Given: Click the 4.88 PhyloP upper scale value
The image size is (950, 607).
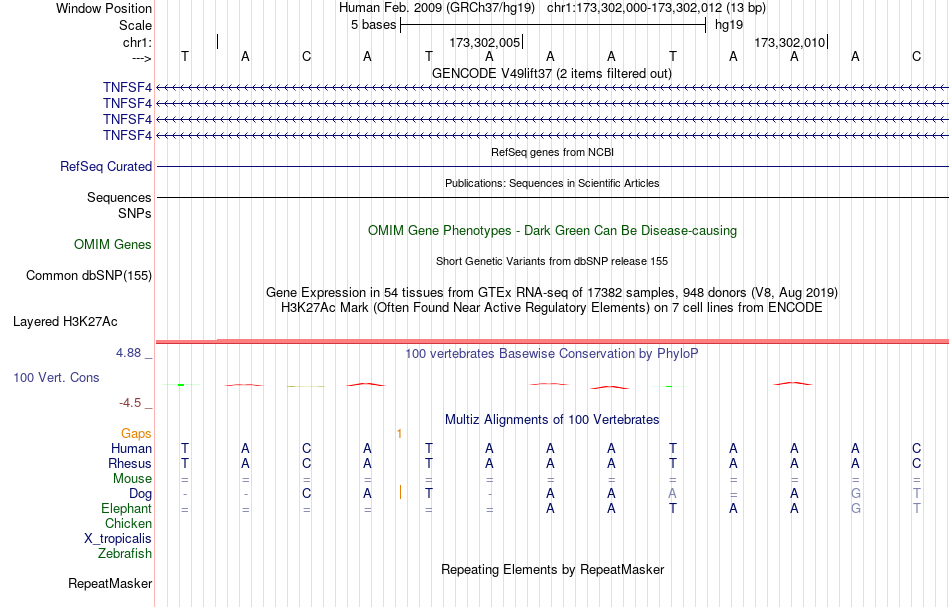Looking at the screenshot, I should click(x=128, y=353).
